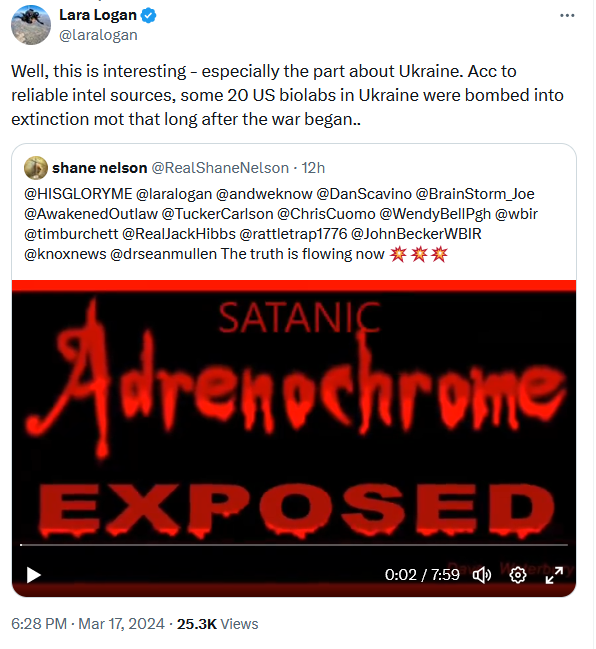Viewport: 596px width, 649px height.
Task: View the 25.3K Views count
Action: [x=218, y=624]
